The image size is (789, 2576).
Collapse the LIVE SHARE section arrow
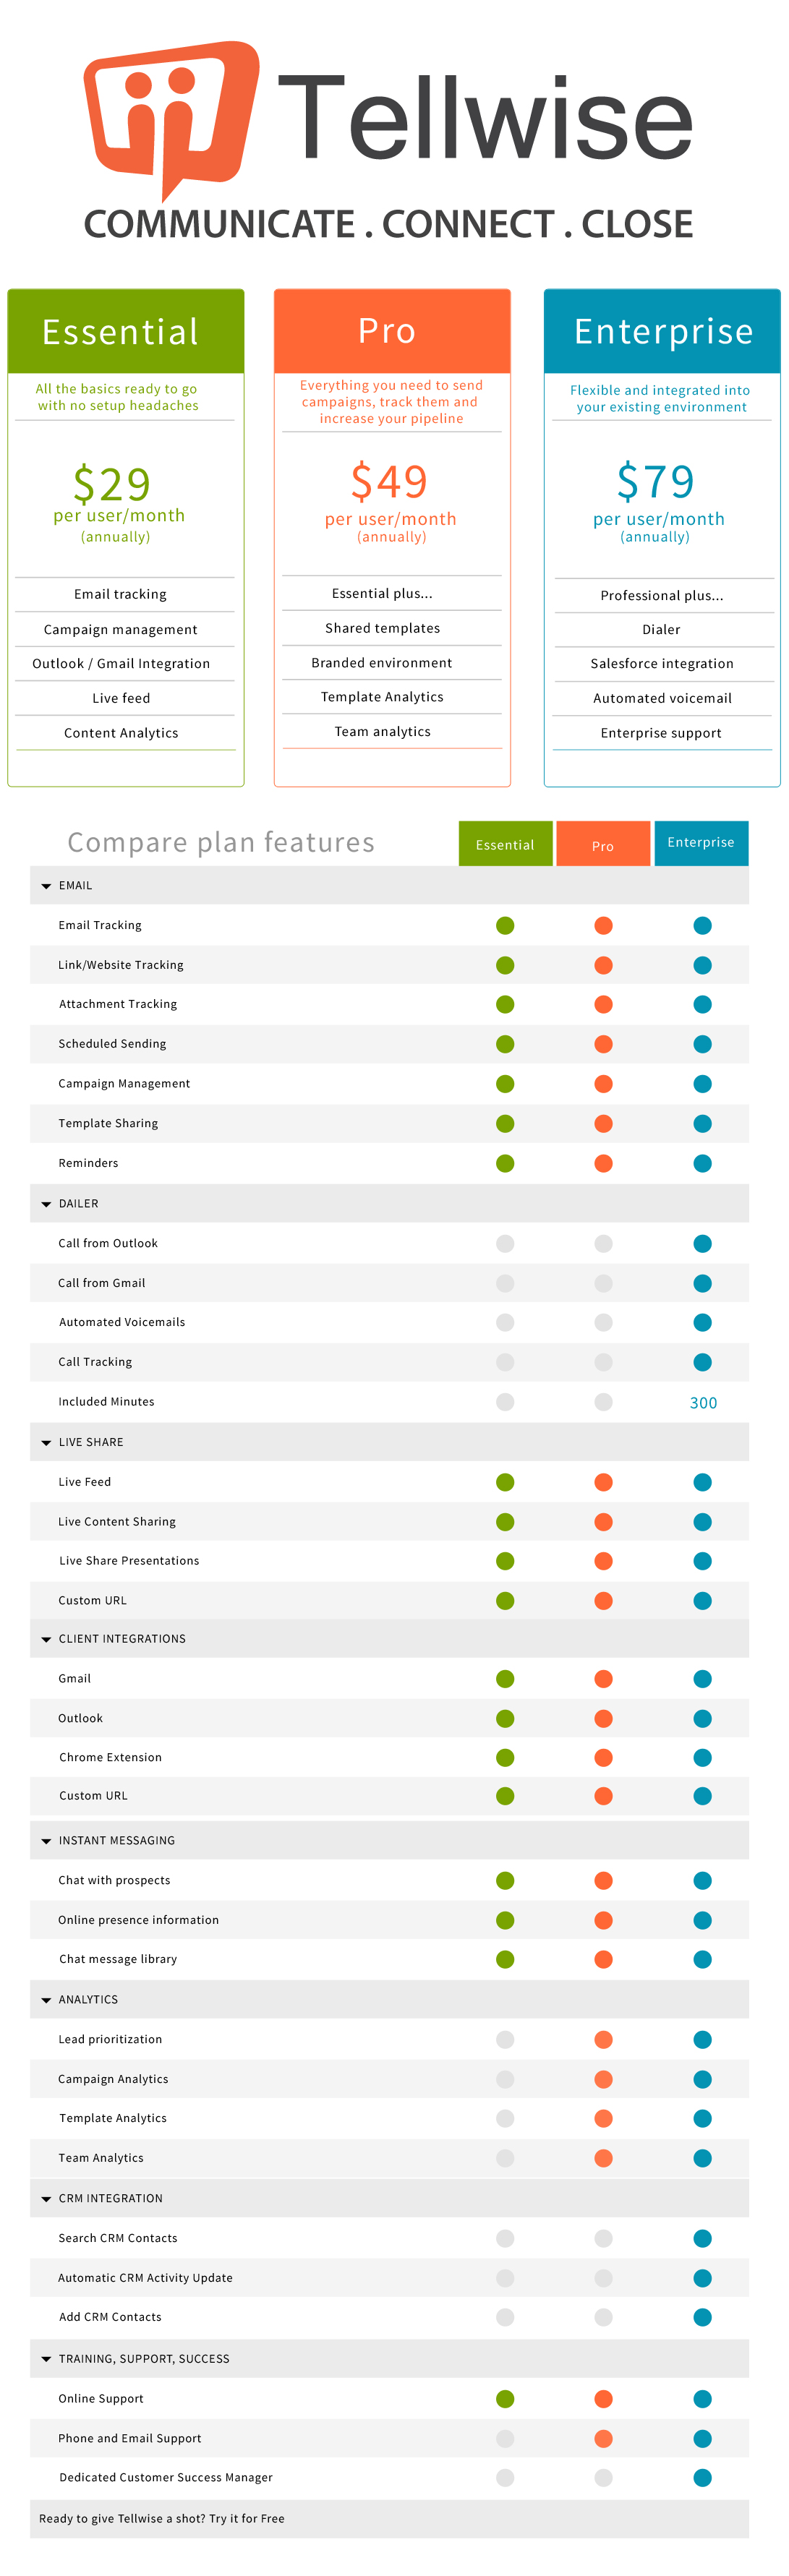point(46,1443)
